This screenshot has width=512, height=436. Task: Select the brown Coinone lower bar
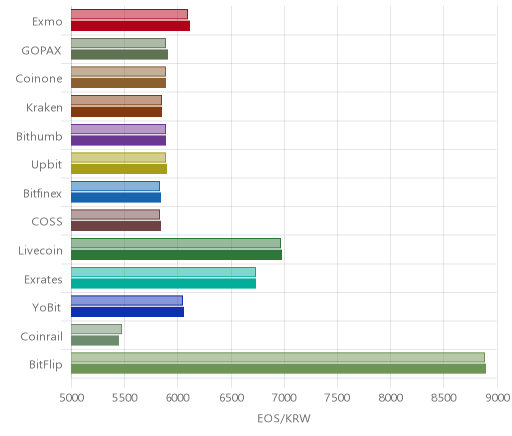pos(118,83)
